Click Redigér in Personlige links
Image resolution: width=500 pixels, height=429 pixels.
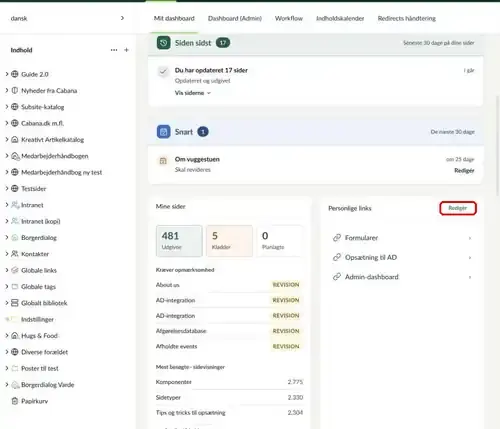coord(458,208)
